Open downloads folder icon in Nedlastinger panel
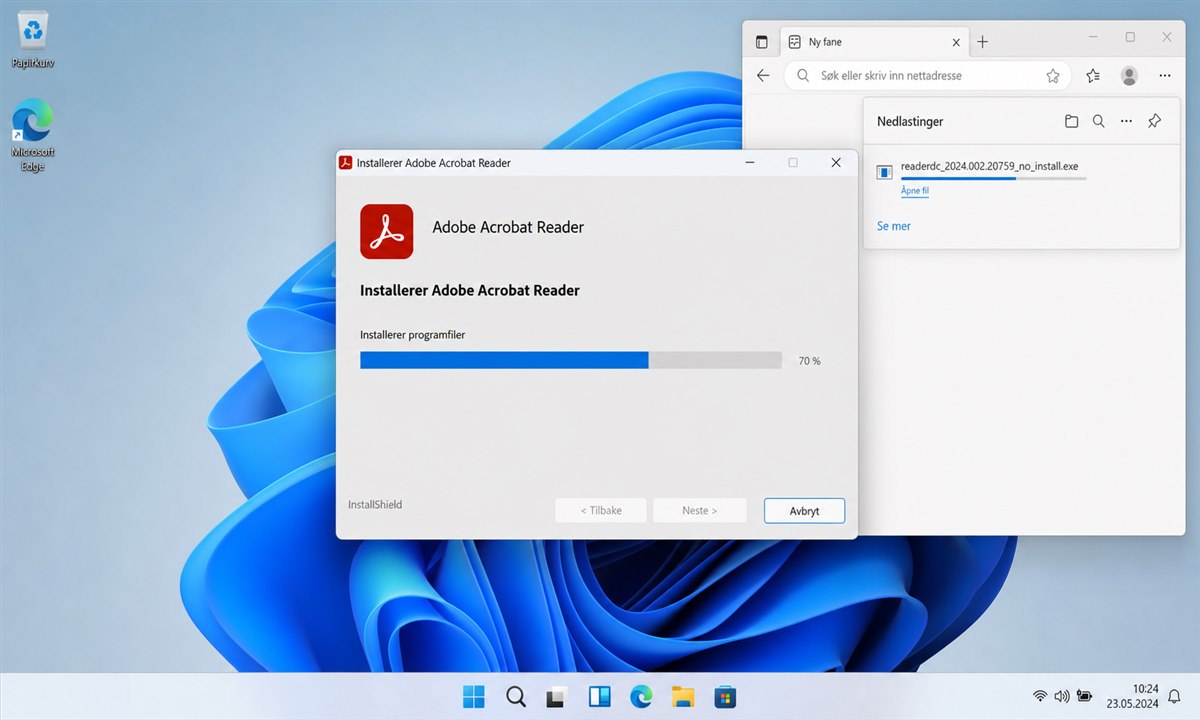 (1071, 121)
